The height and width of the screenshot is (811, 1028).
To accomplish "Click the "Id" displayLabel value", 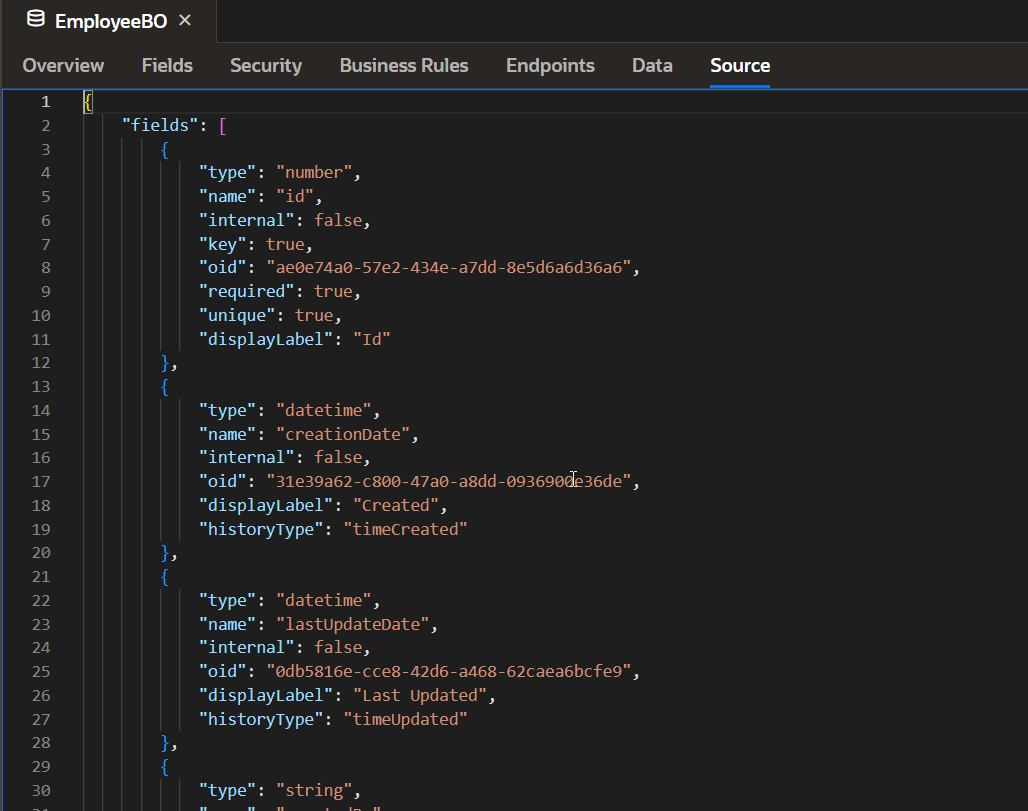I will pos(372,339).
